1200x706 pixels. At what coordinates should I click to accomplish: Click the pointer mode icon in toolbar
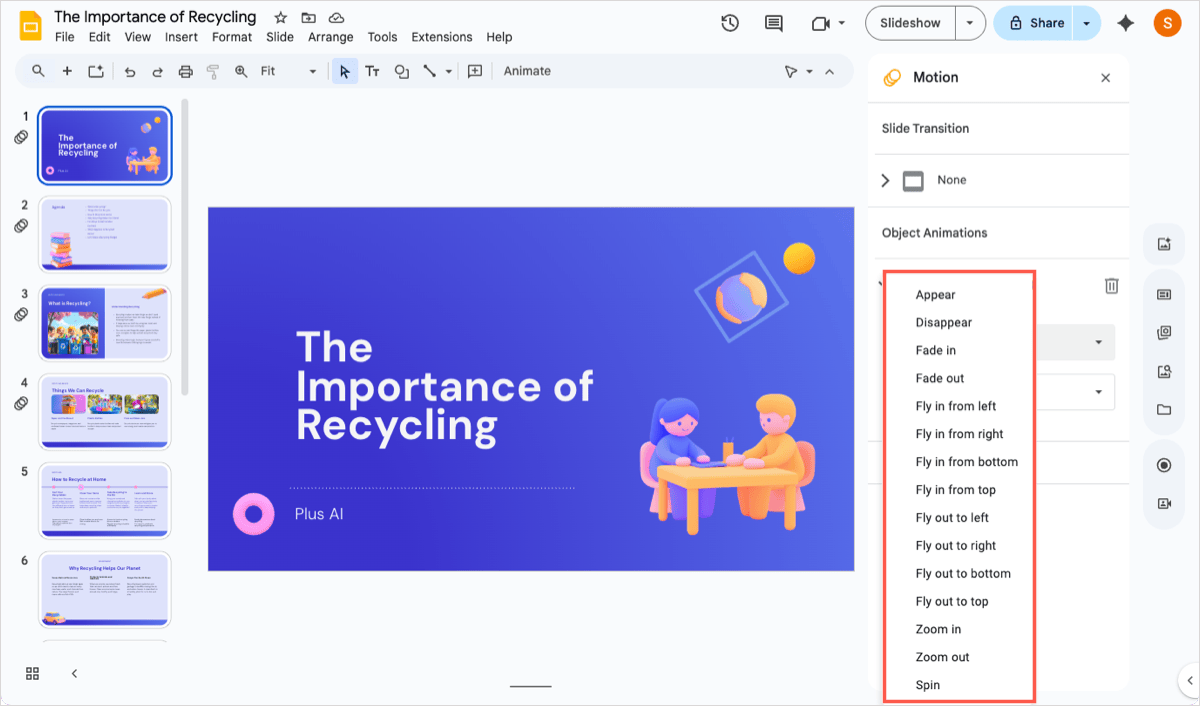pos(791,71)
